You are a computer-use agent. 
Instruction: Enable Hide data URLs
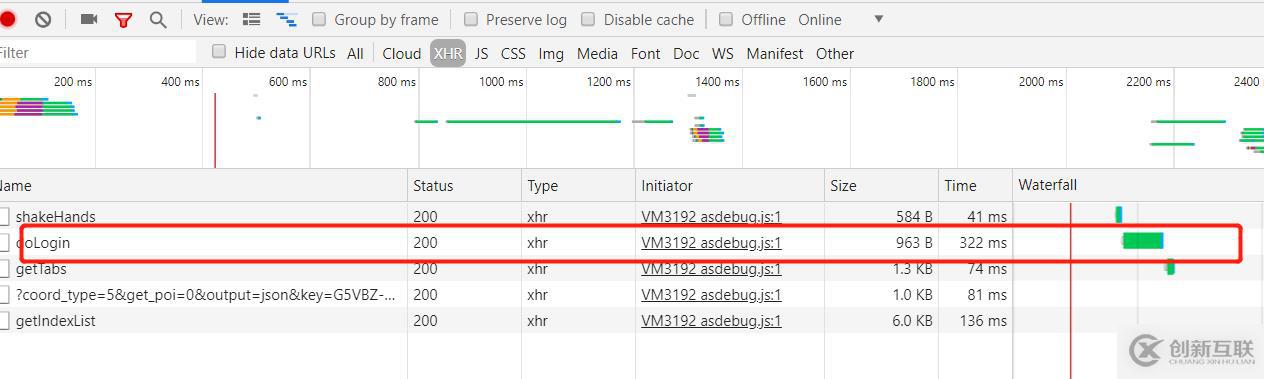(x=219, y=52)
